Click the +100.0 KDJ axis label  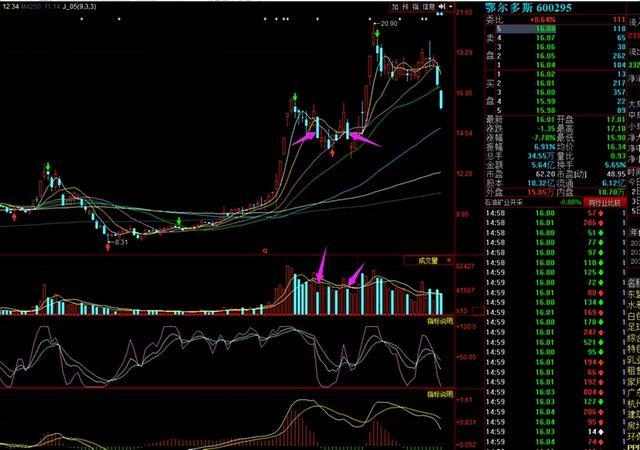click(x=466, y=327)
